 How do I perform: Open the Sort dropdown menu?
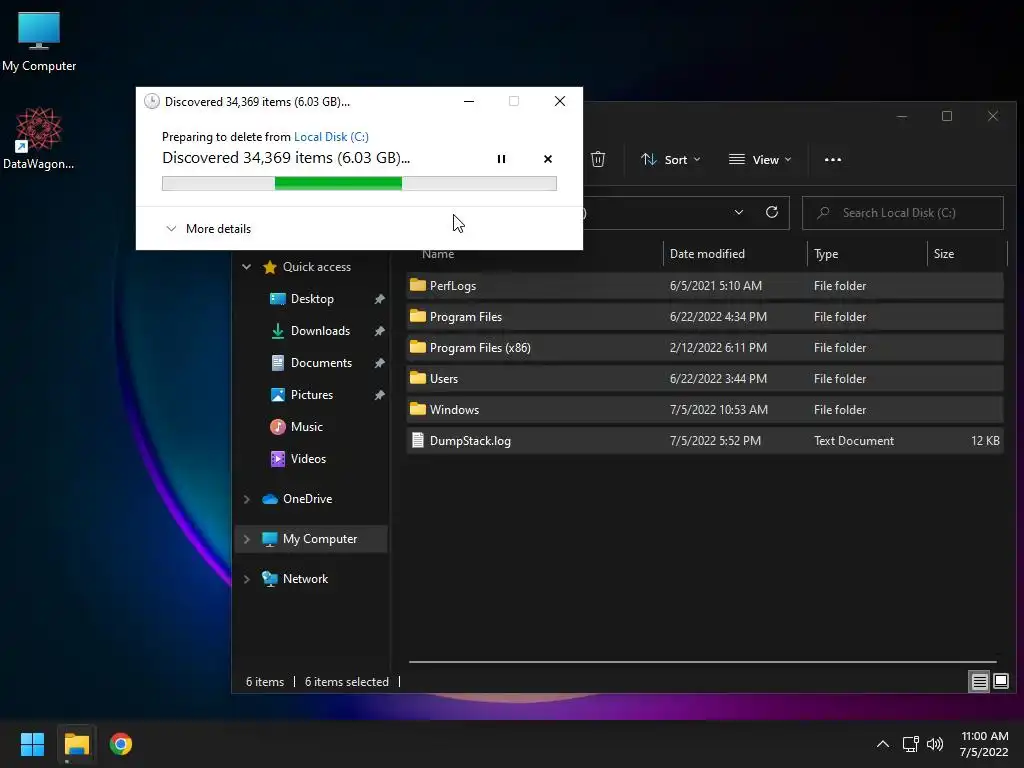(671, 159)
